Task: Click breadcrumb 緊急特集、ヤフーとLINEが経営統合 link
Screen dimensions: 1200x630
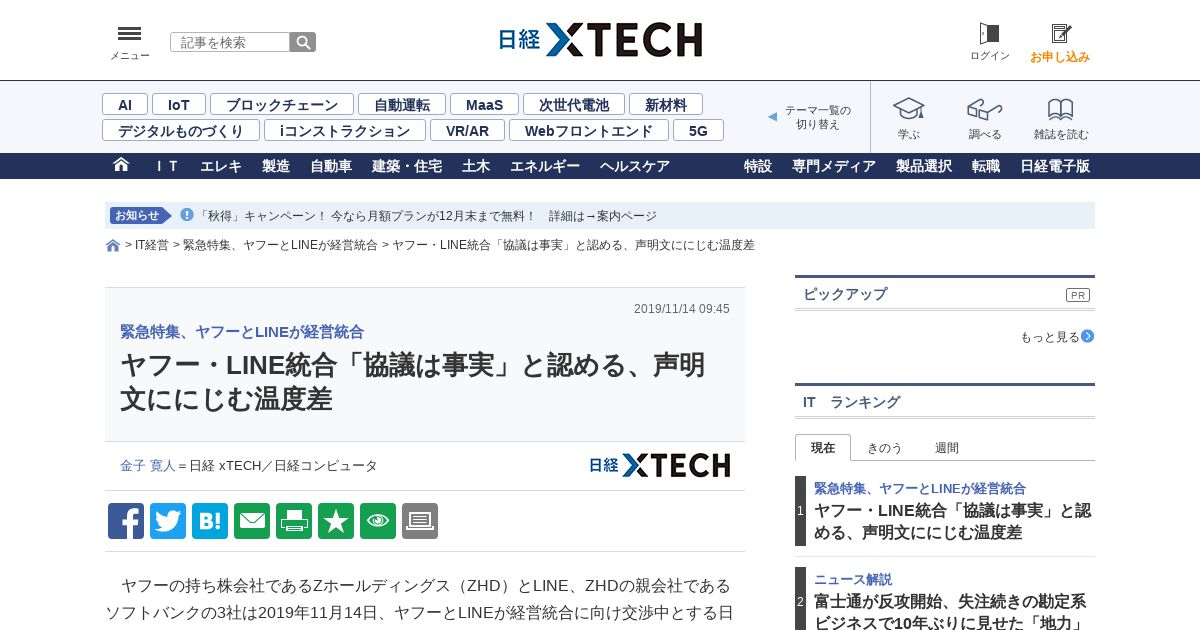Action: tap(280, 245)
